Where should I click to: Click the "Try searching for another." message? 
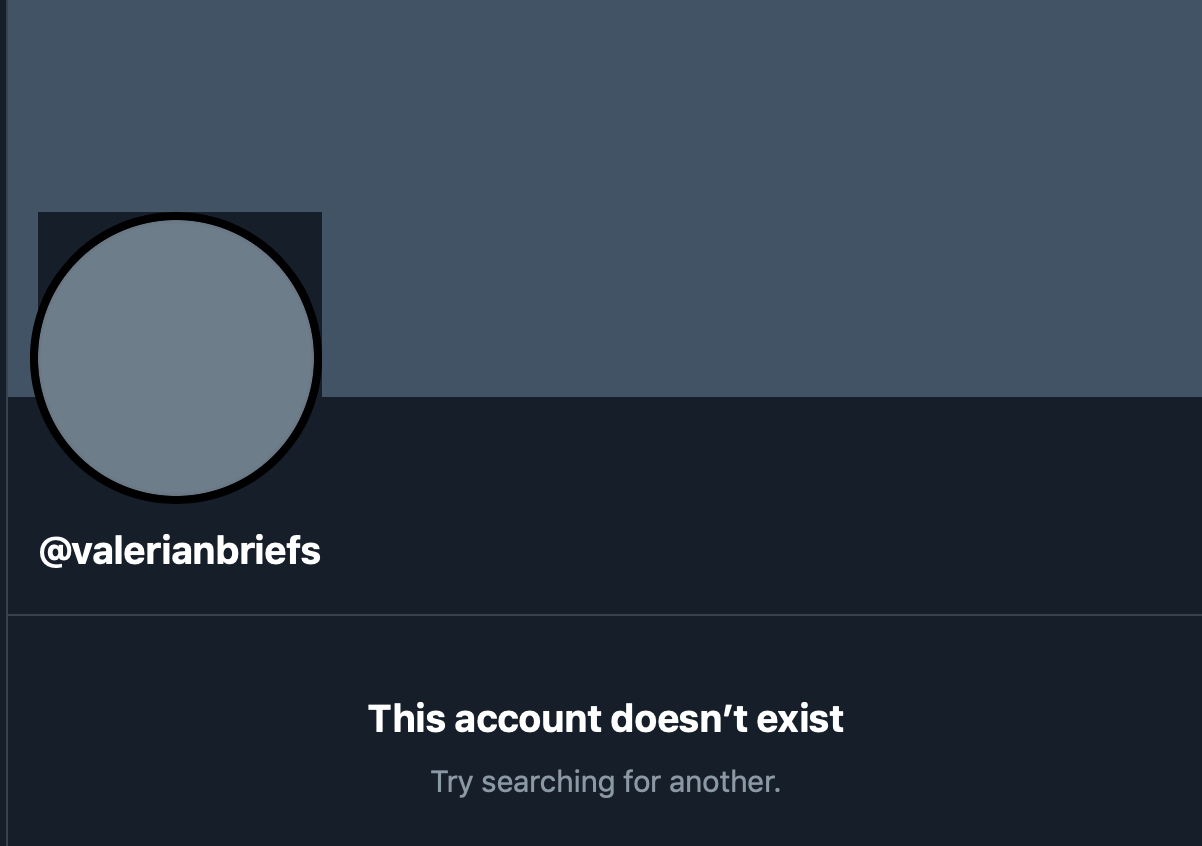pos(606,782)
